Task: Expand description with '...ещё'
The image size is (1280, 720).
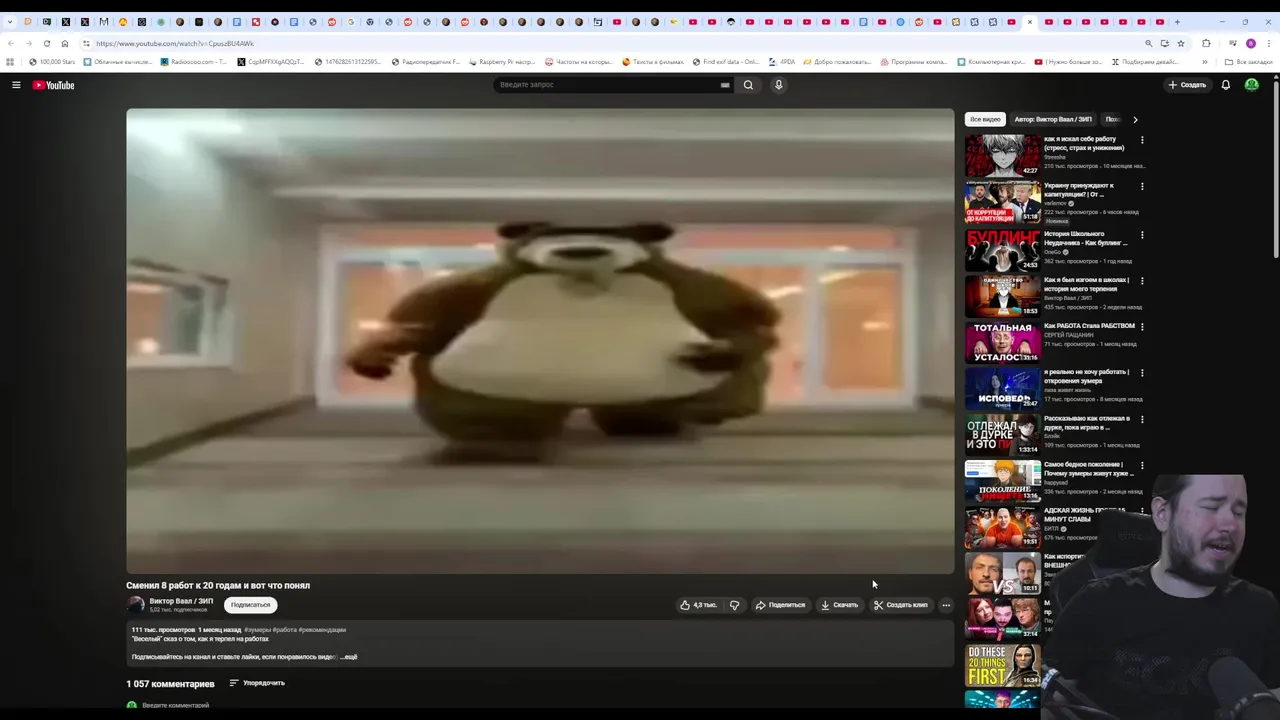Action: (x=349, y=657)
